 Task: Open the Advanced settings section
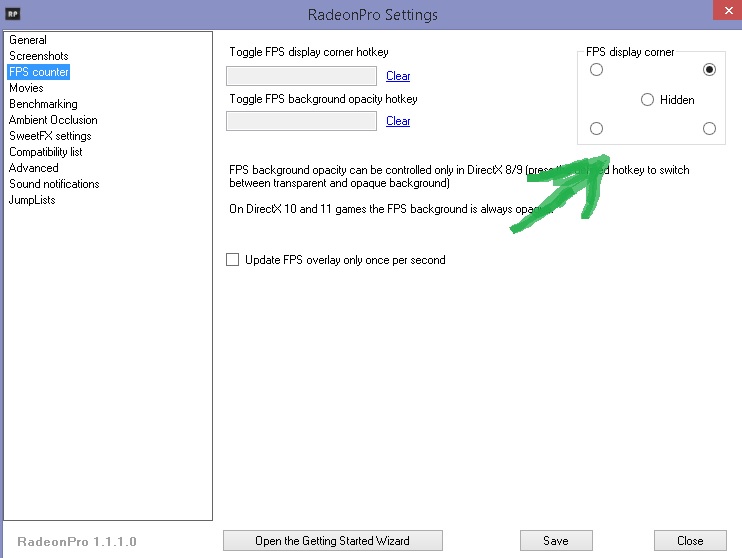[34, 168]
